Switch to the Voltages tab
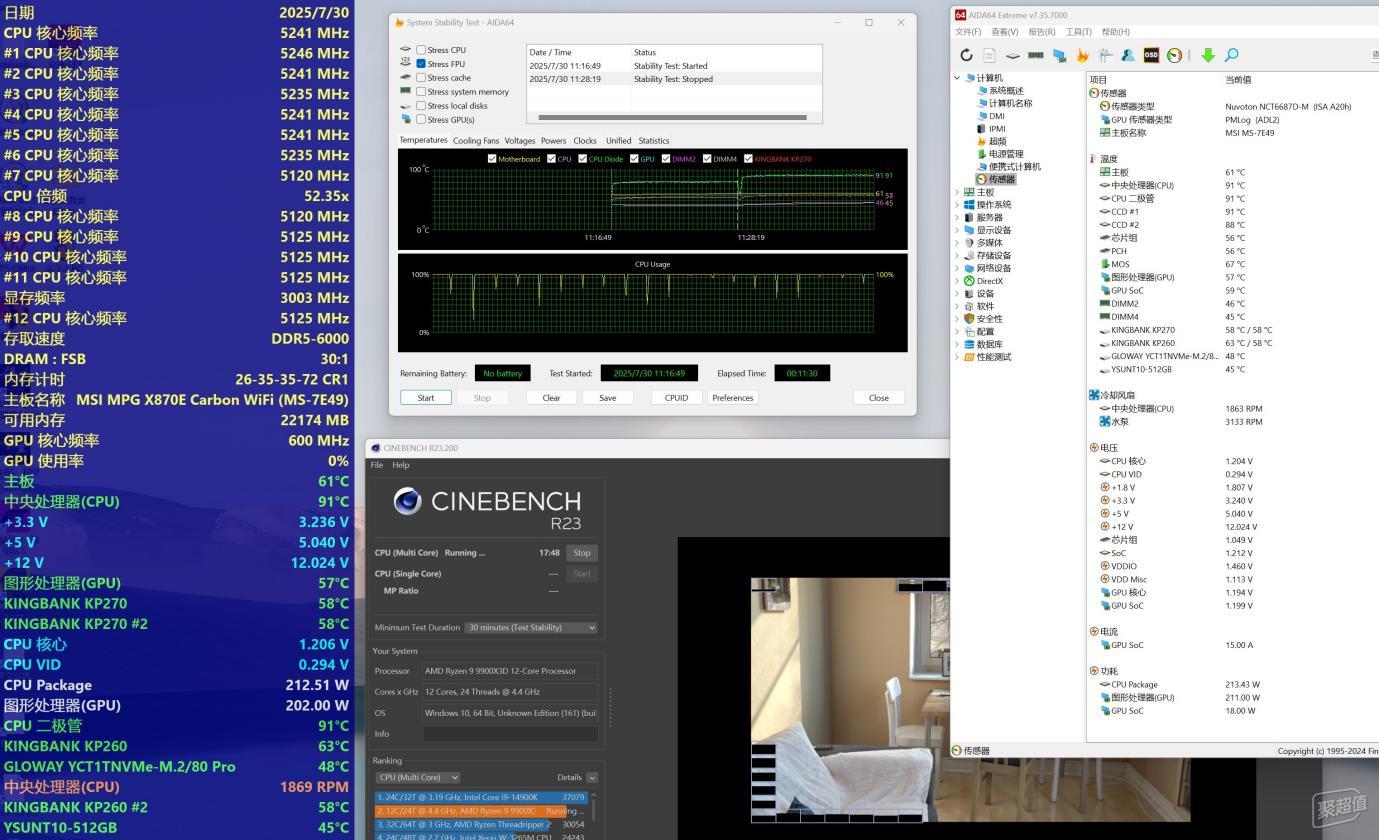1379x840 pixels. tap(520, 141)
